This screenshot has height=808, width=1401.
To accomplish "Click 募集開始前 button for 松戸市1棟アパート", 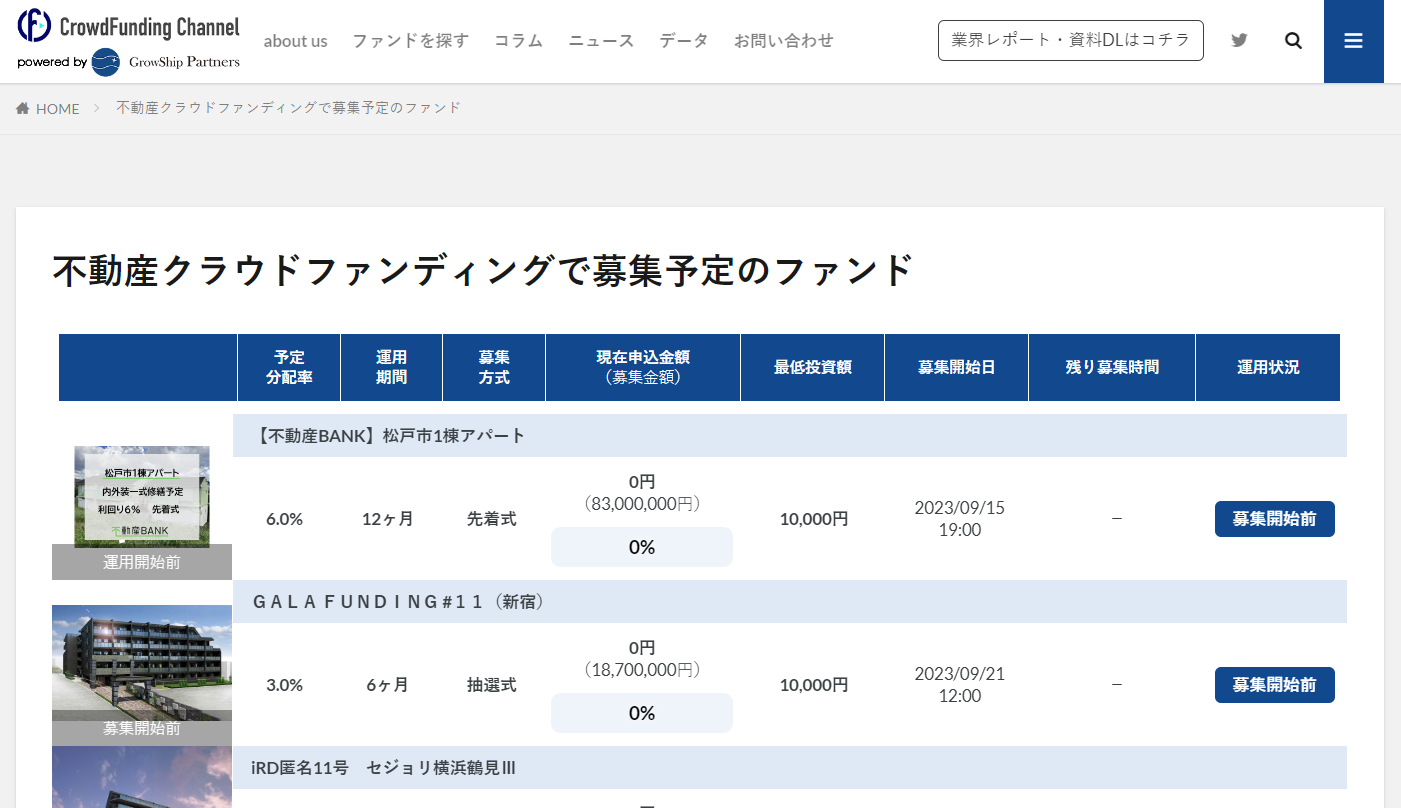I will [1274, 519].
